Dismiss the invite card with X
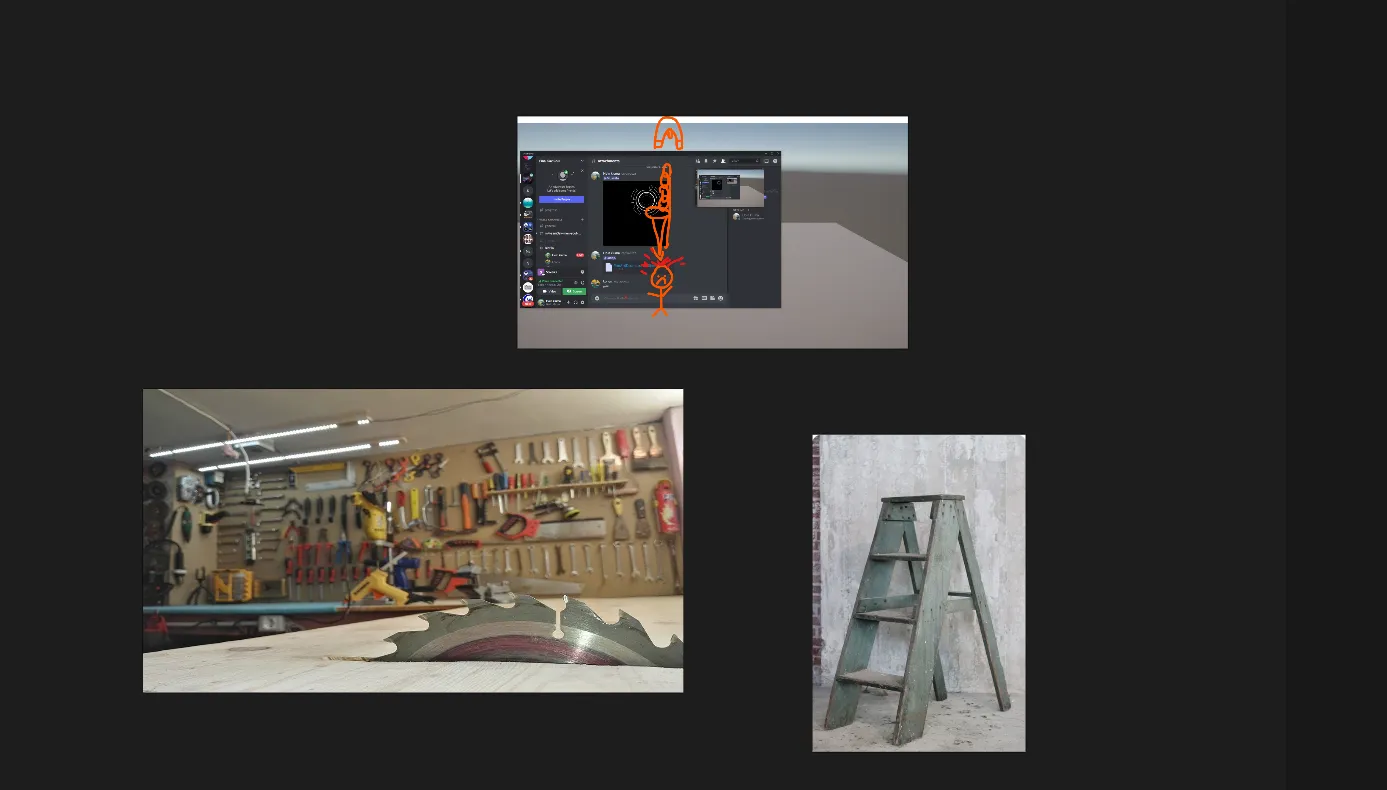The image size is (1387, 790). pyautogui.click(x=582, y=170)
